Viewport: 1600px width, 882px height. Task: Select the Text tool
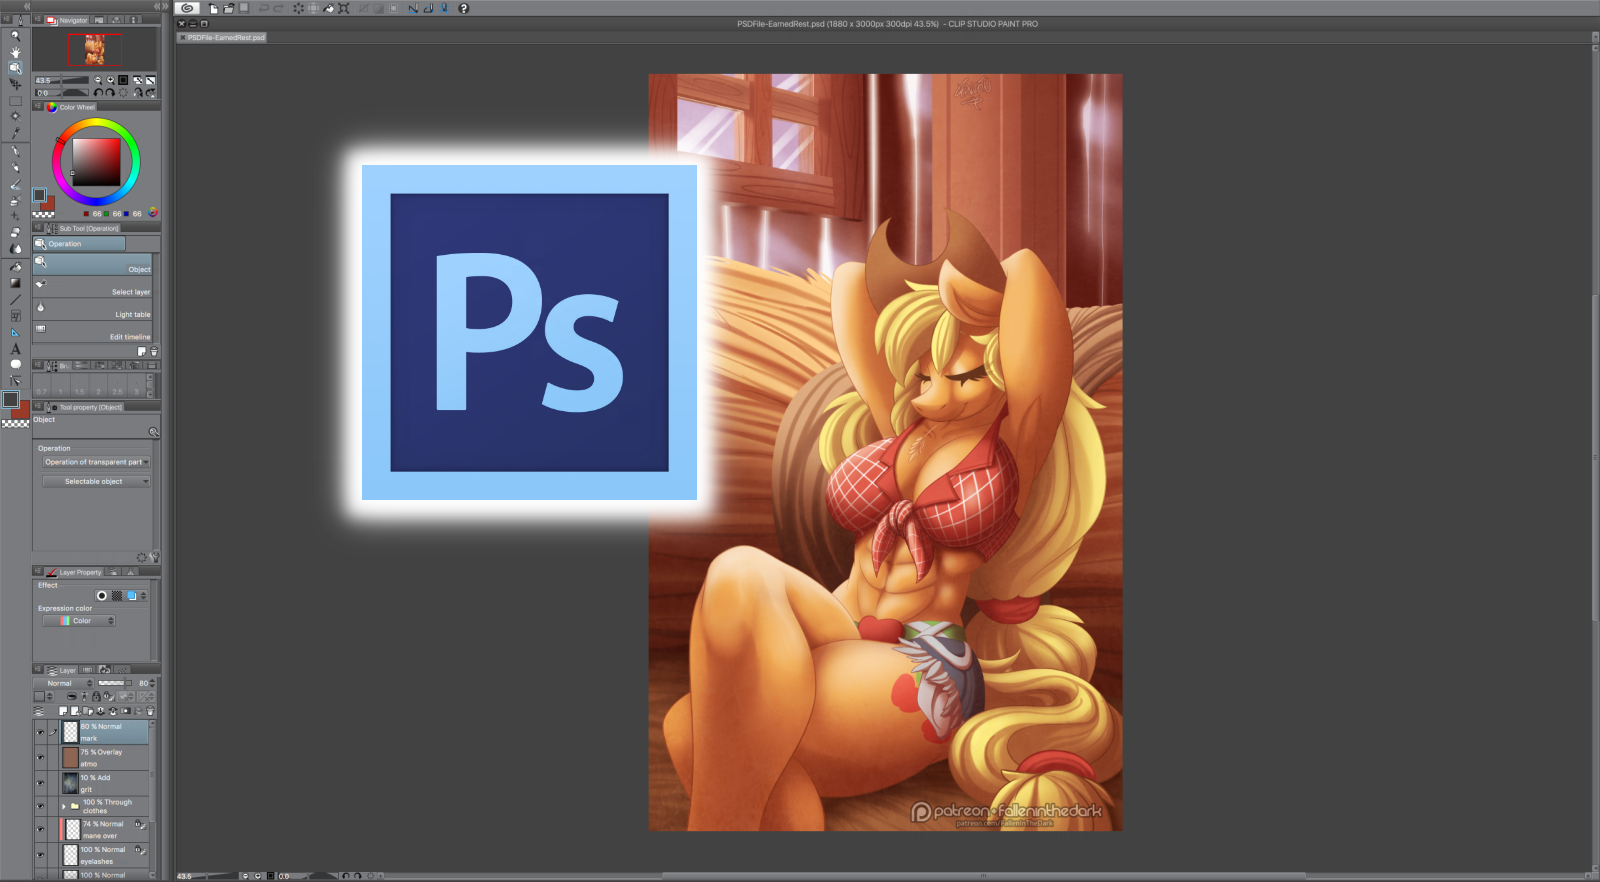15,349
